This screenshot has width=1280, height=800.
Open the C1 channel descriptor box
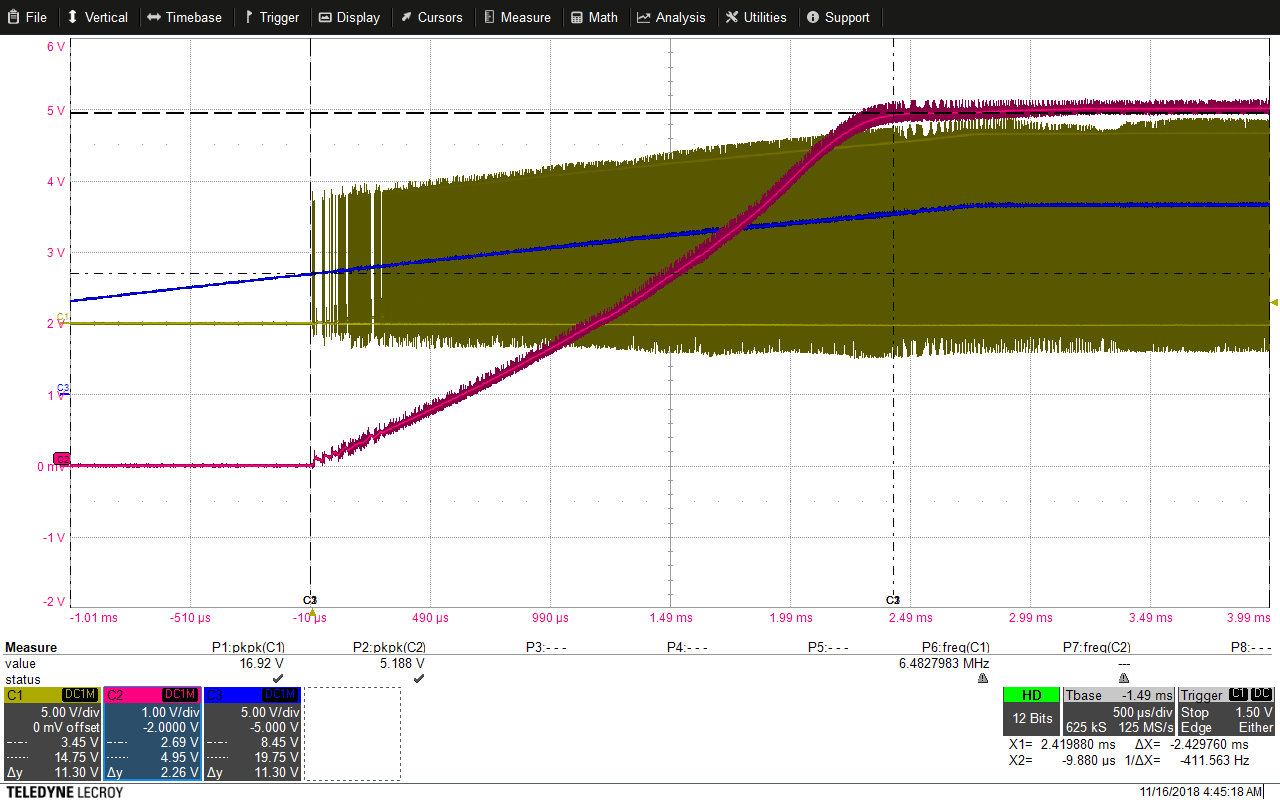pyautogui.click(x=52, y=733)
